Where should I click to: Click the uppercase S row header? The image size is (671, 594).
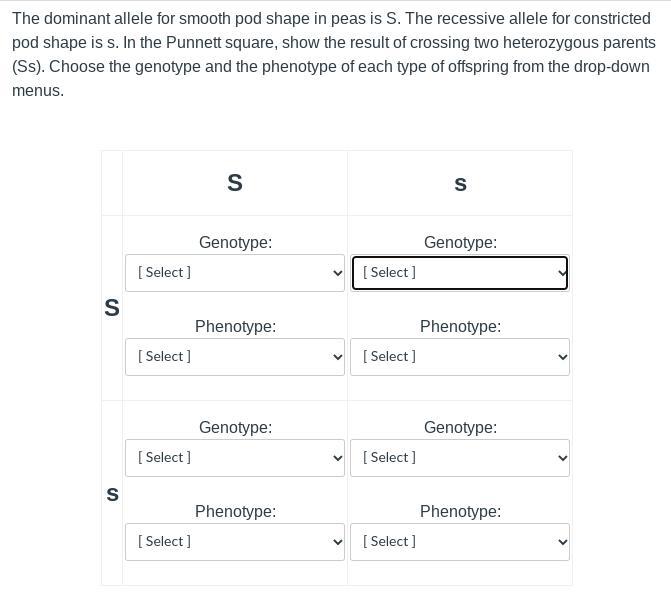click(112, 308)
